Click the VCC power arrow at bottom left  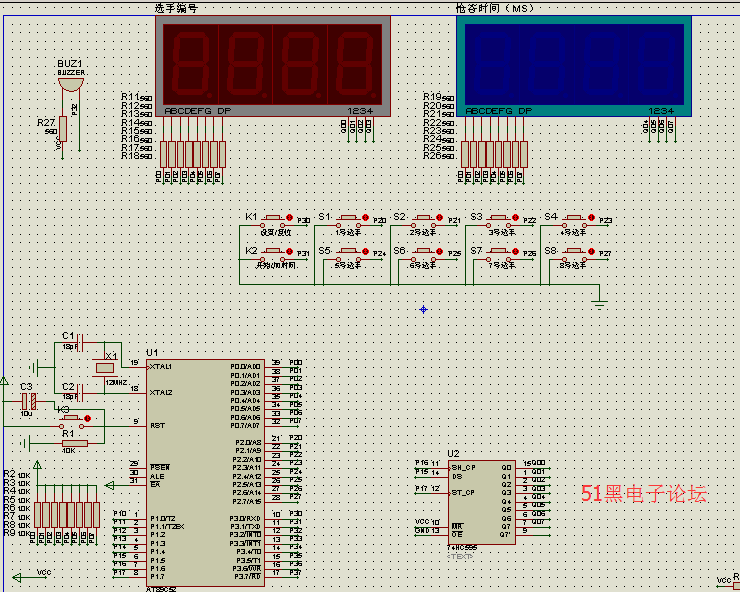17,577
